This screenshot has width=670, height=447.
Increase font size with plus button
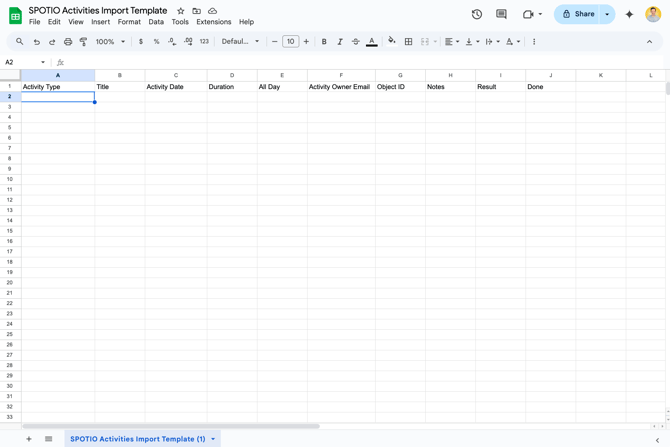306,41
